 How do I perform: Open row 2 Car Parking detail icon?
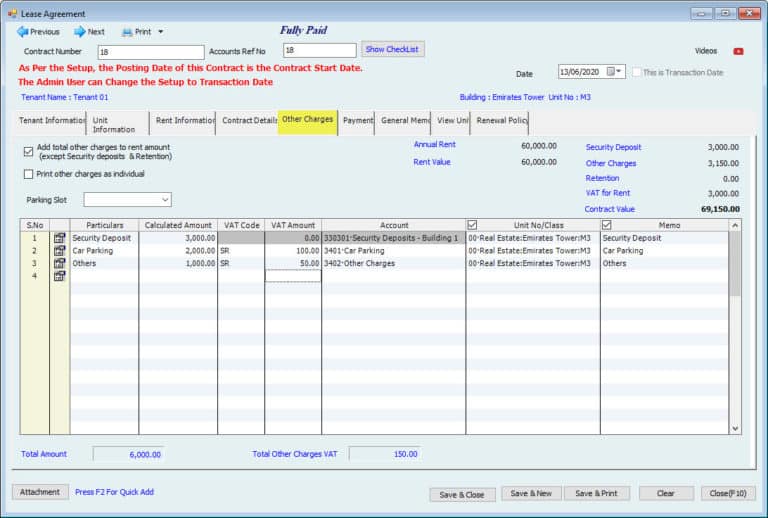(x=59, y=251)
